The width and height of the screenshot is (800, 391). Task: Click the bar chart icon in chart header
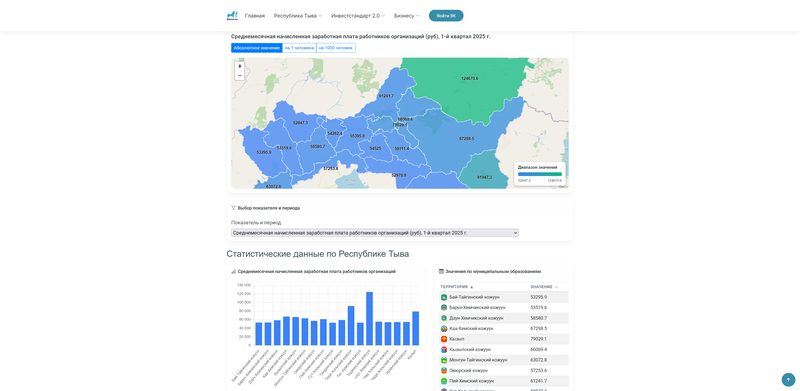(233, 272)
